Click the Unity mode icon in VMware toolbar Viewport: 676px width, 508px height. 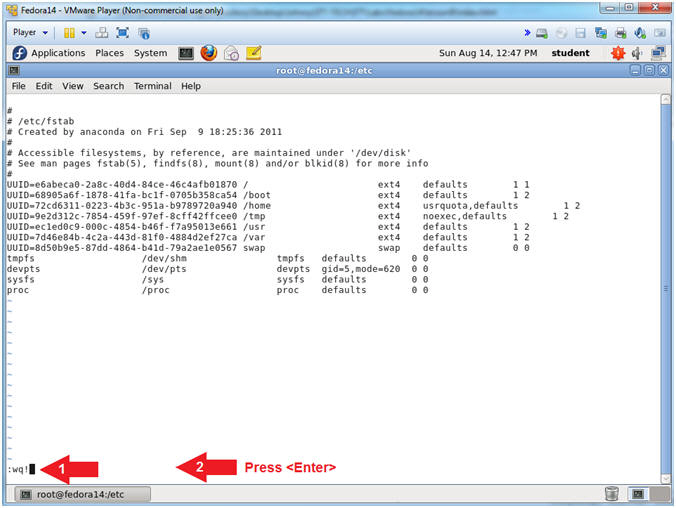pos(144,33)
